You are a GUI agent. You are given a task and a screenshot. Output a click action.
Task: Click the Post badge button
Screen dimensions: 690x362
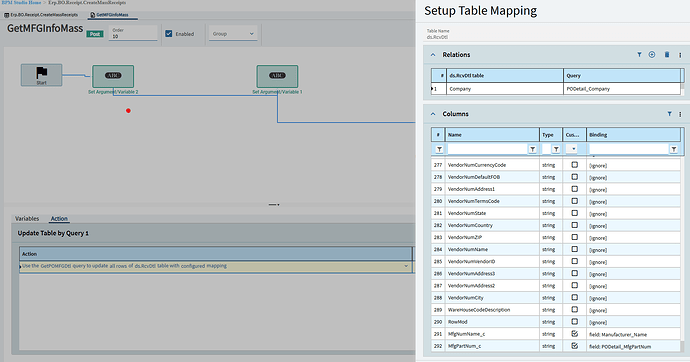click(x=95, y=34)
